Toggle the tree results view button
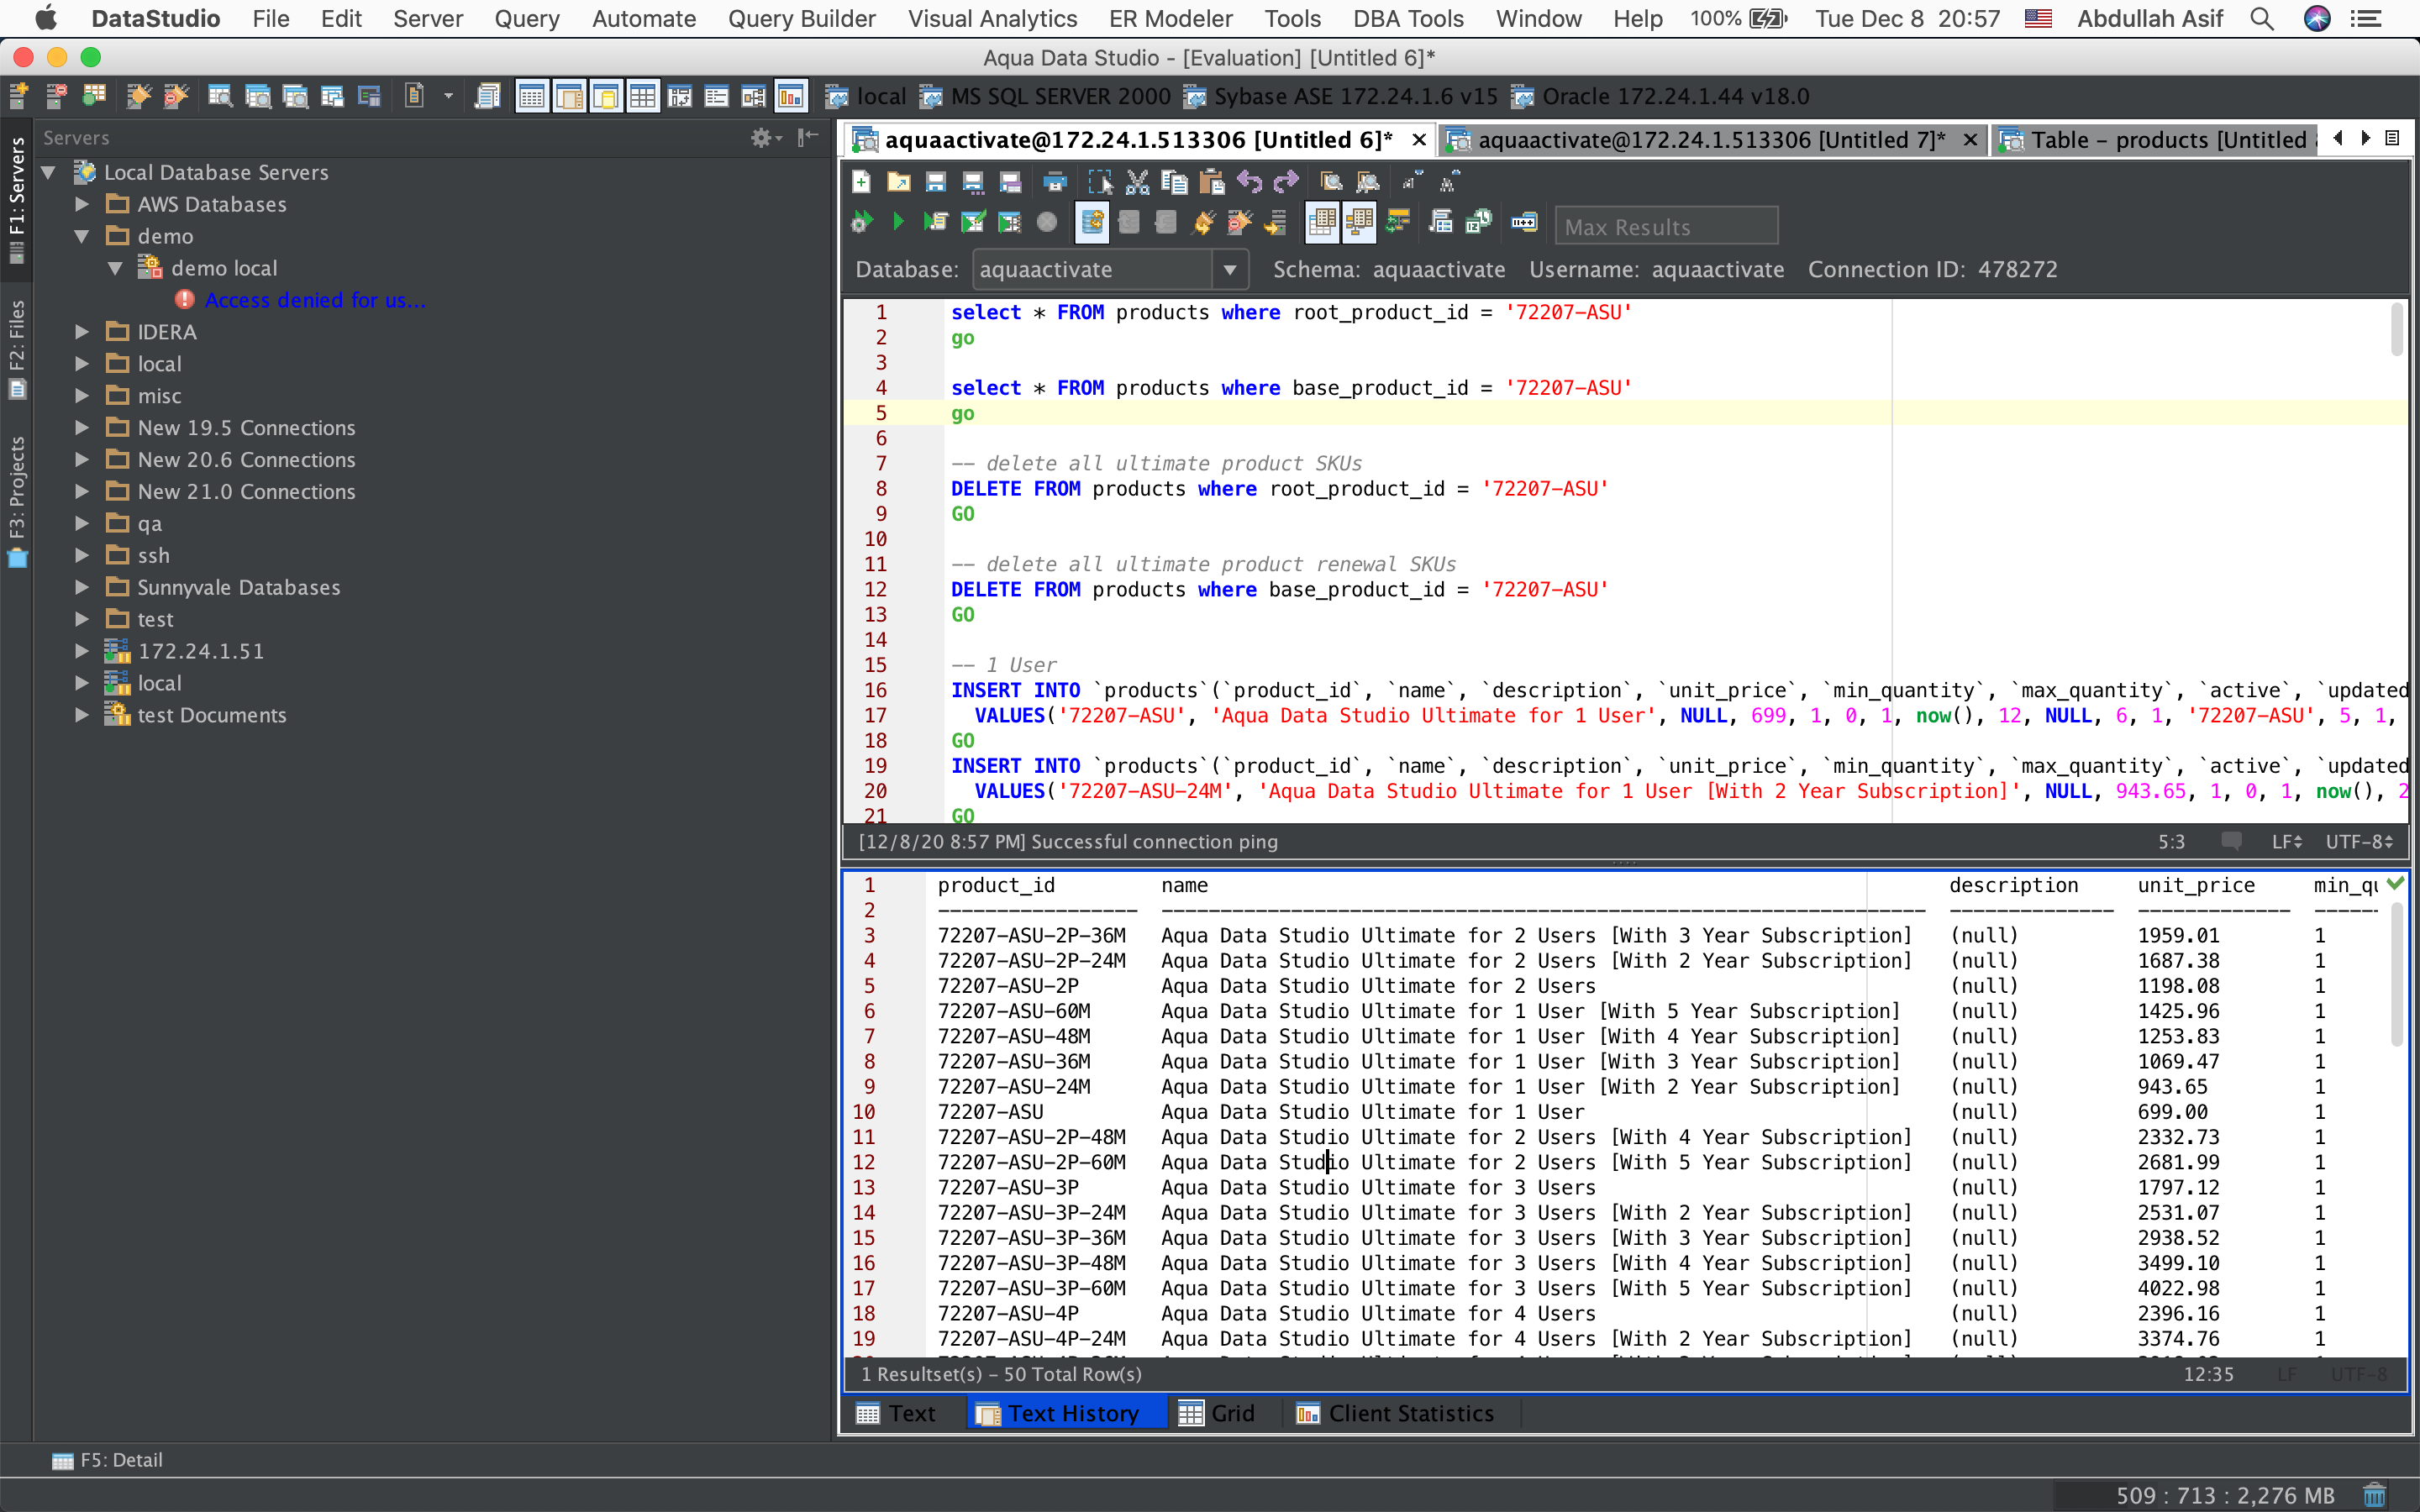The width and height of the screenshot is (2420, 1512). [1359, 222]
